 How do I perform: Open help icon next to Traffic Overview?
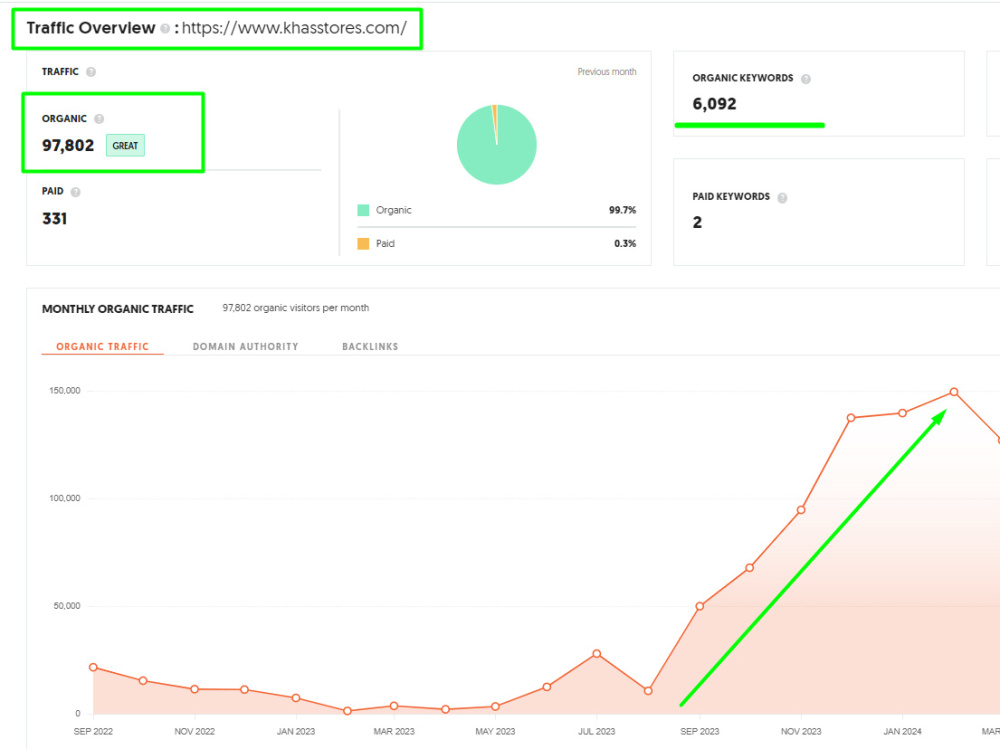pyautogui.click(x=165, y=29)
